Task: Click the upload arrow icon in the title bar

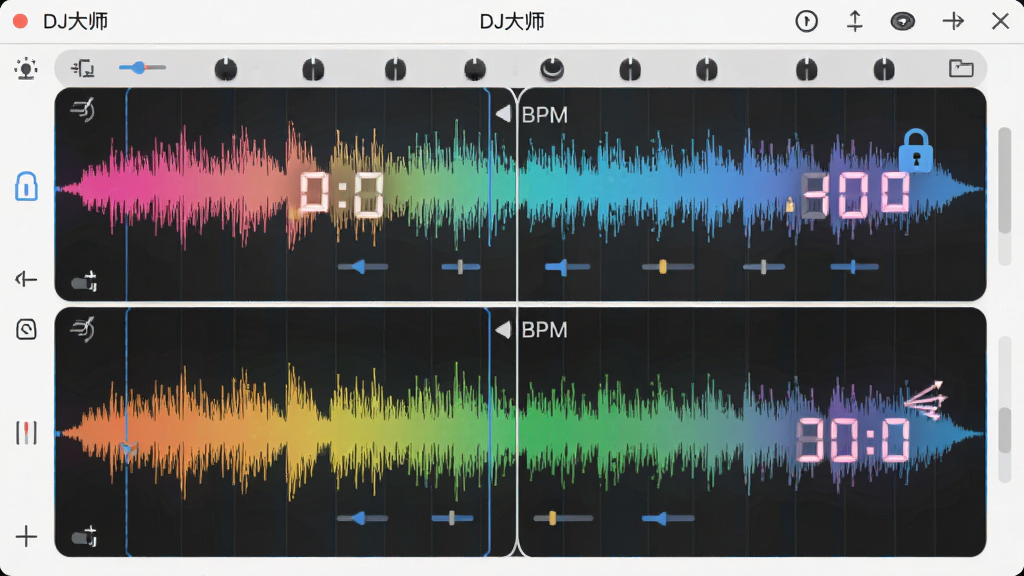Action: click(x=855, y=22)
